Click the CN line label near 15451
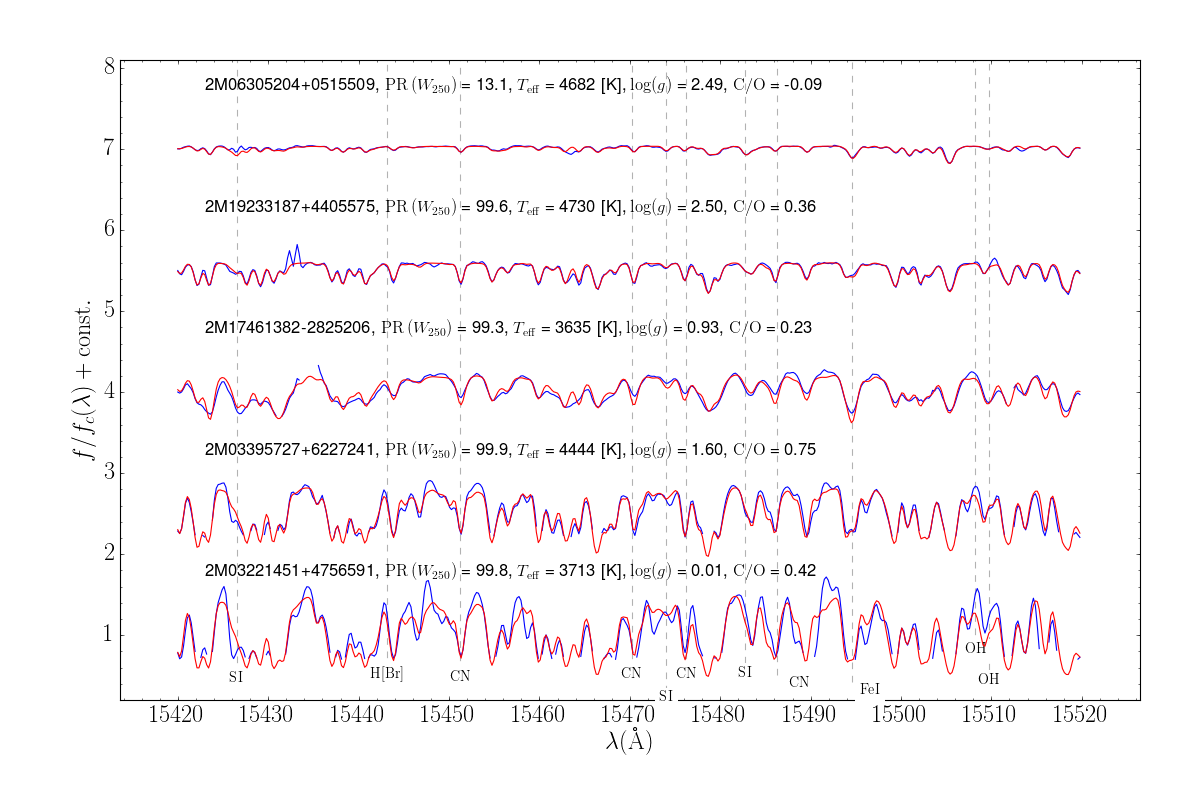This screenshot has width=1200, height=800. coord(460,676)
